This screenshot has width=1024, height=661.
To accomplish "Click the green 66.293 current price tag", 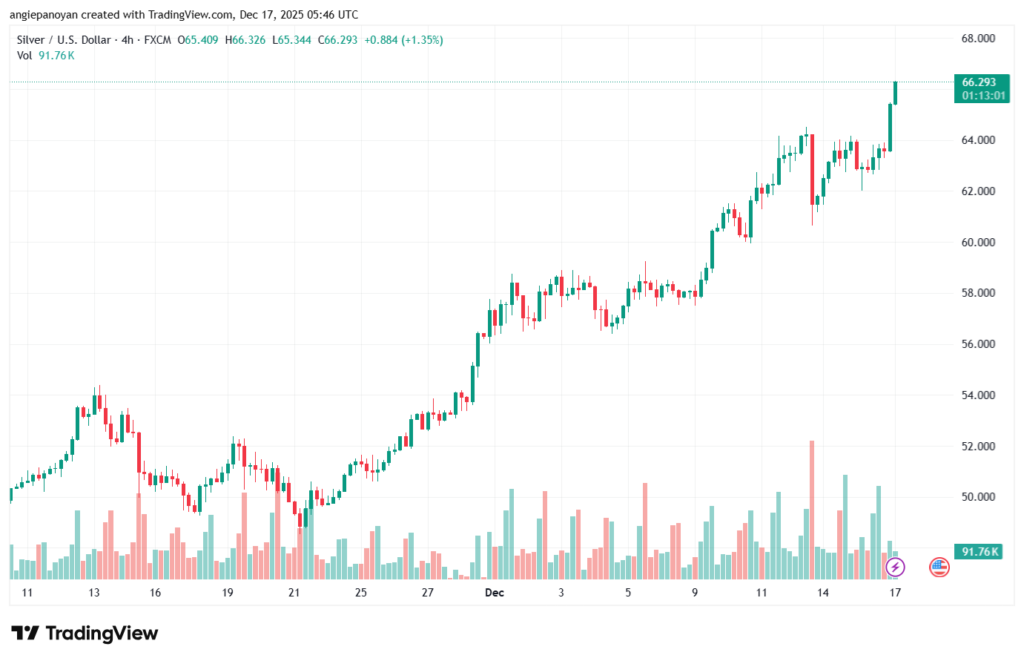I will (x=977, y=82).
